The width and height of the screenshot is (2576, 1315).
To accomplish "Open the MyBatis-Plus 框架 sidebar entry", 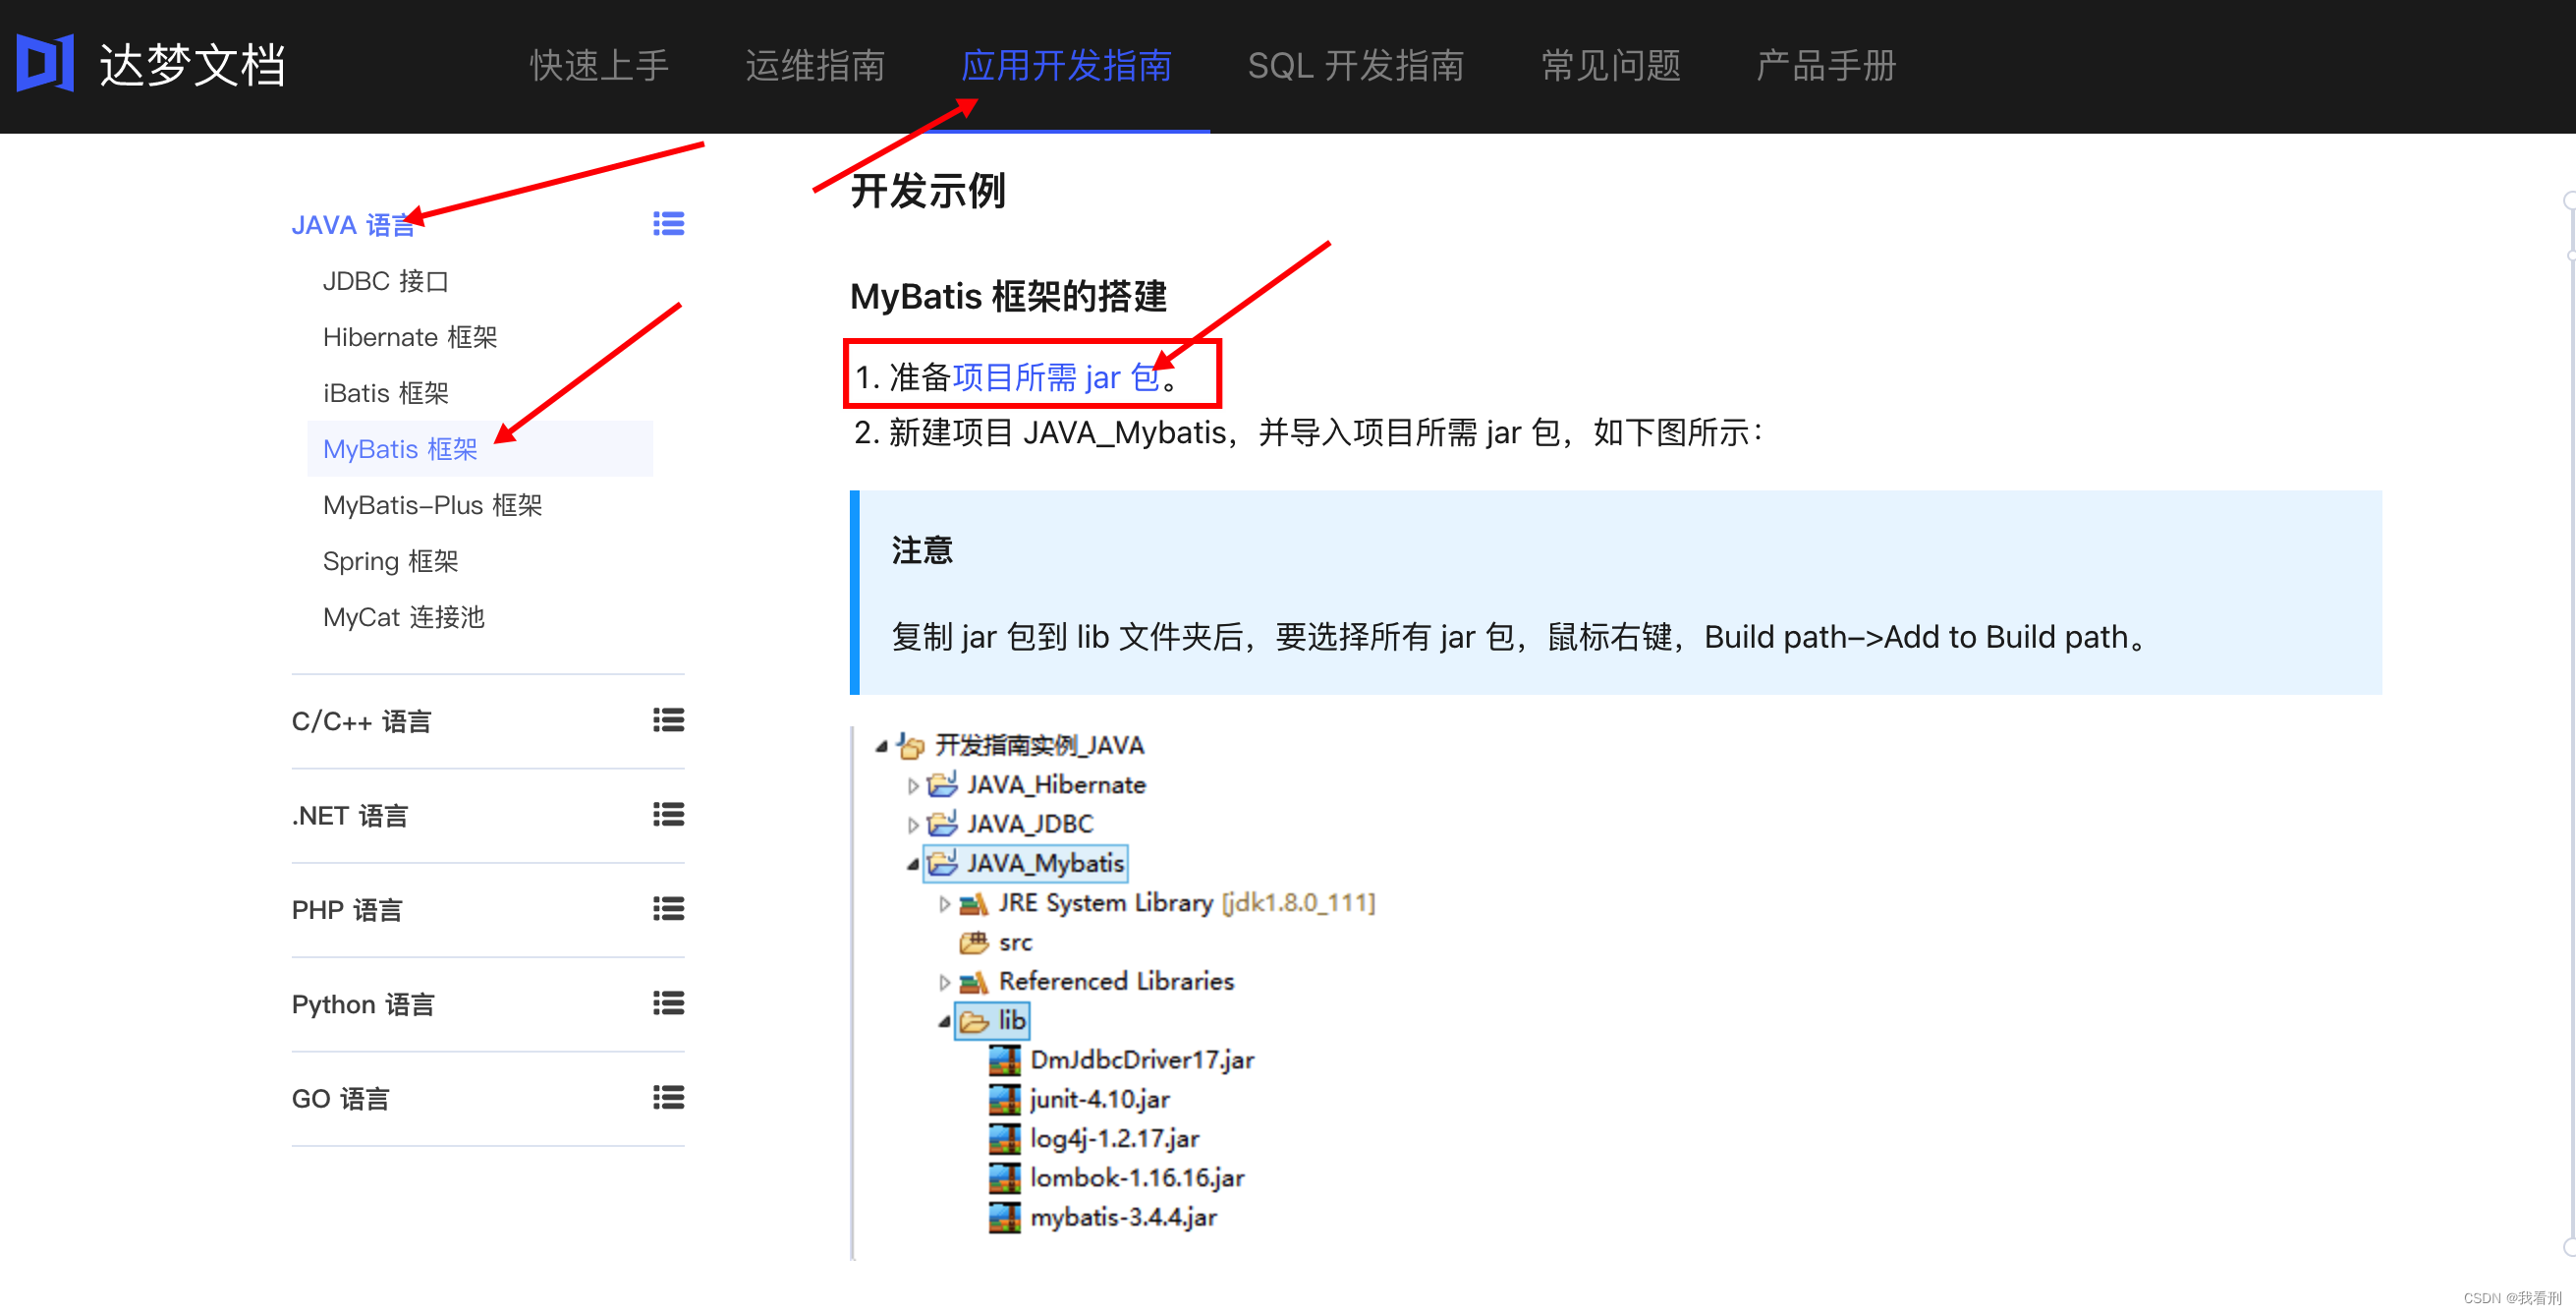I will tap(433, 505).
